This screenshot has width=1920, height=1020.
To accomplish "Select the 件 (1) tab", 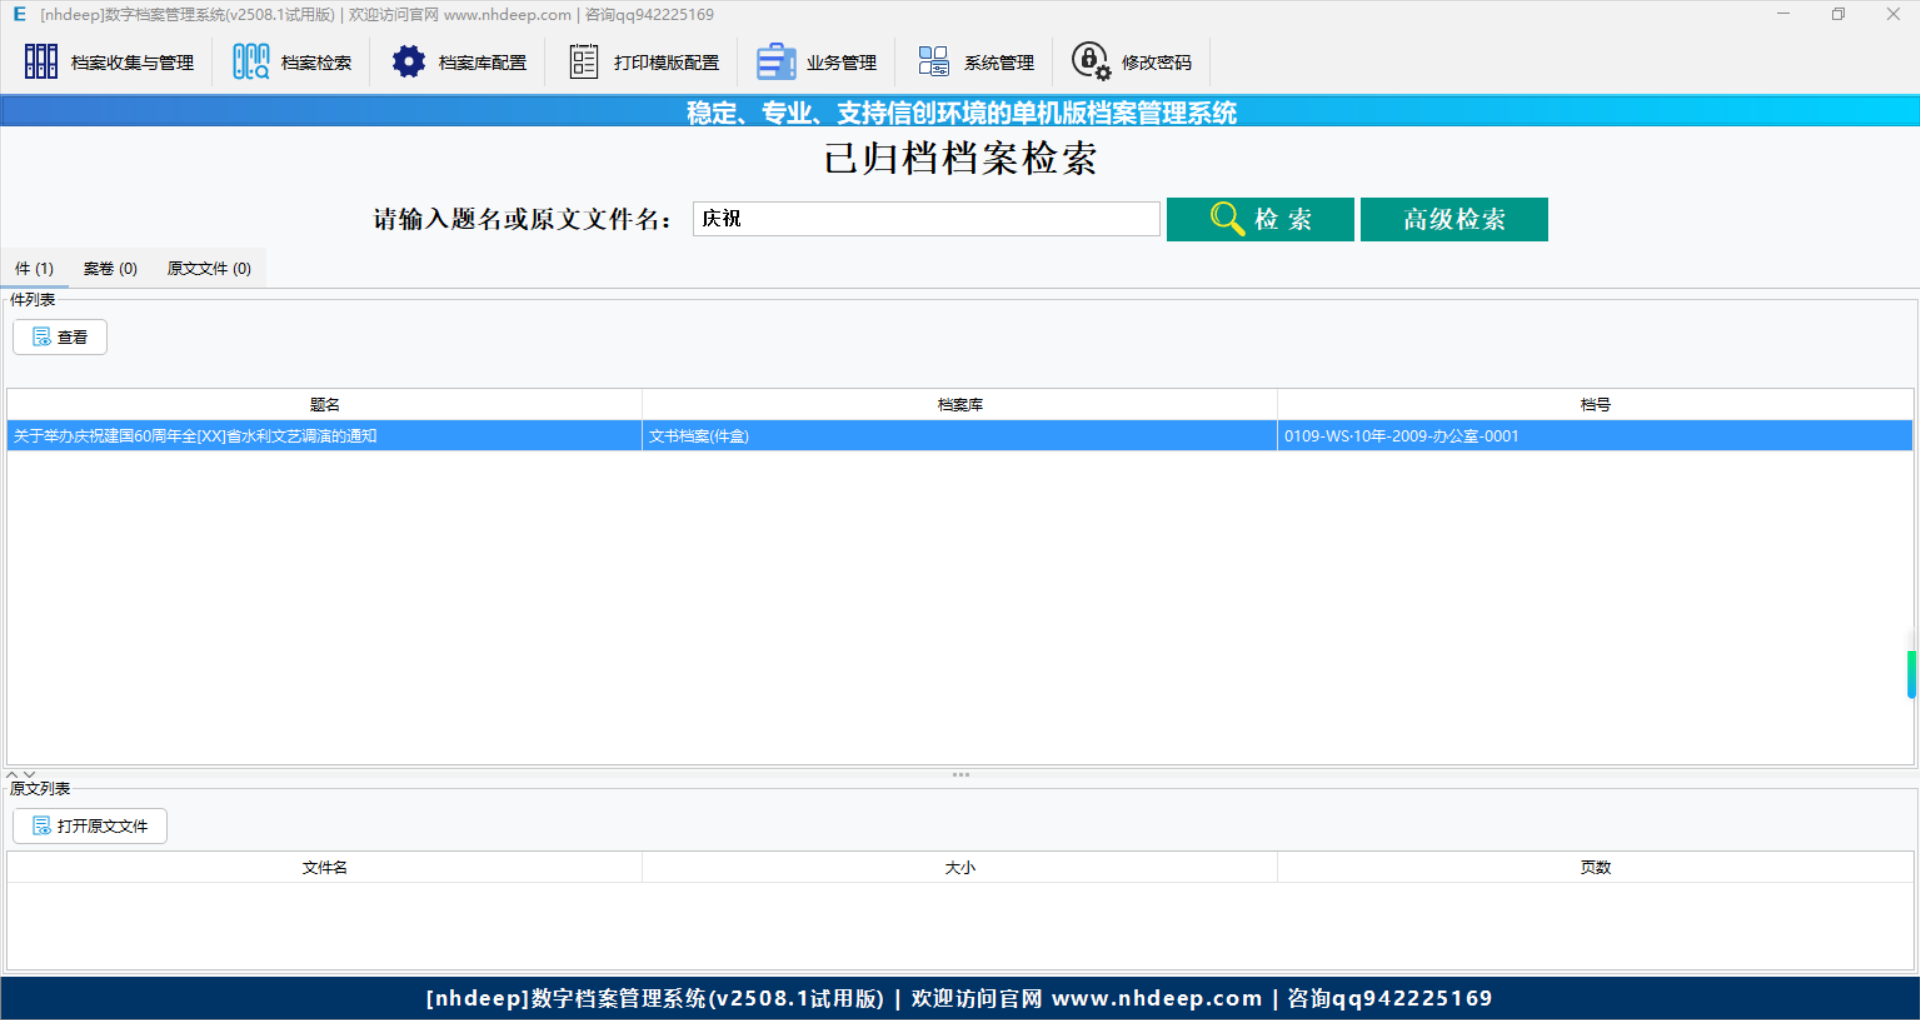I will tap(34, 268).
